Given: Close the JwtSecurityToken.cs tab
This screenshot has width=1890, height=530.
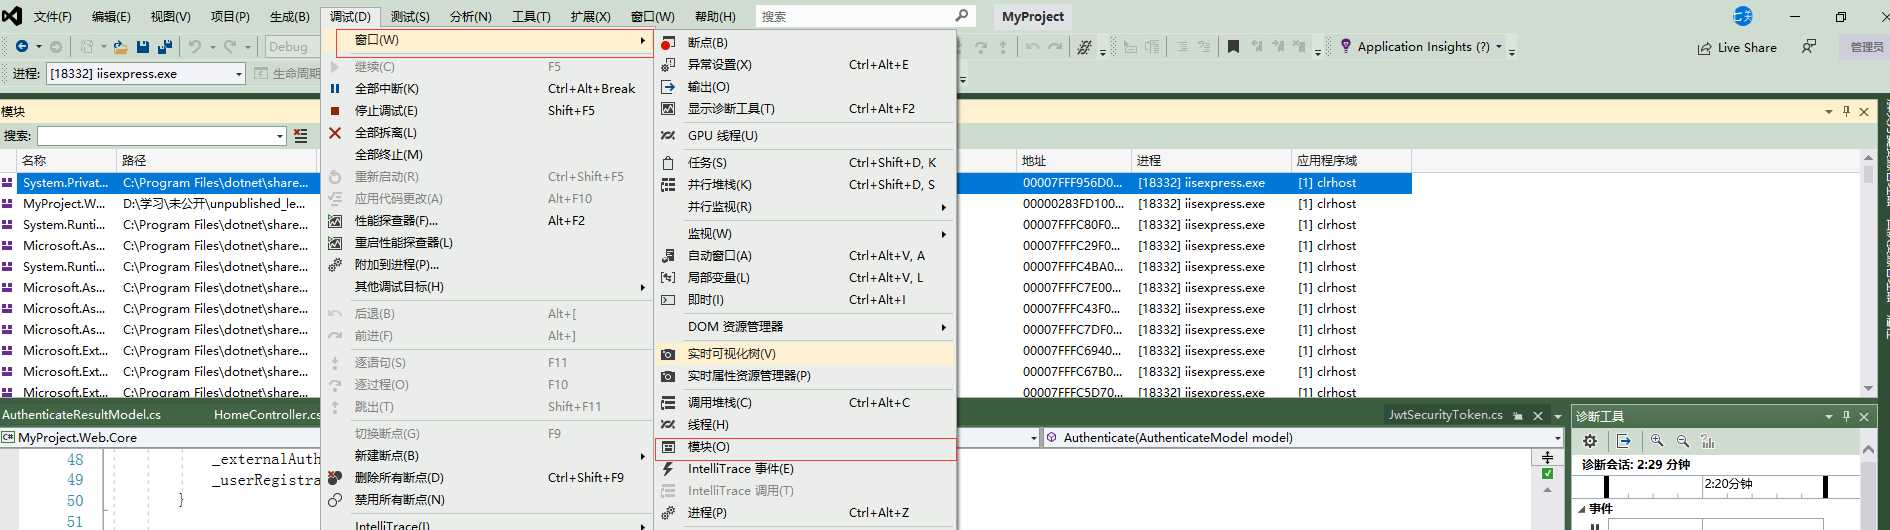Looking at the screenshot, I should point(1538,415).
